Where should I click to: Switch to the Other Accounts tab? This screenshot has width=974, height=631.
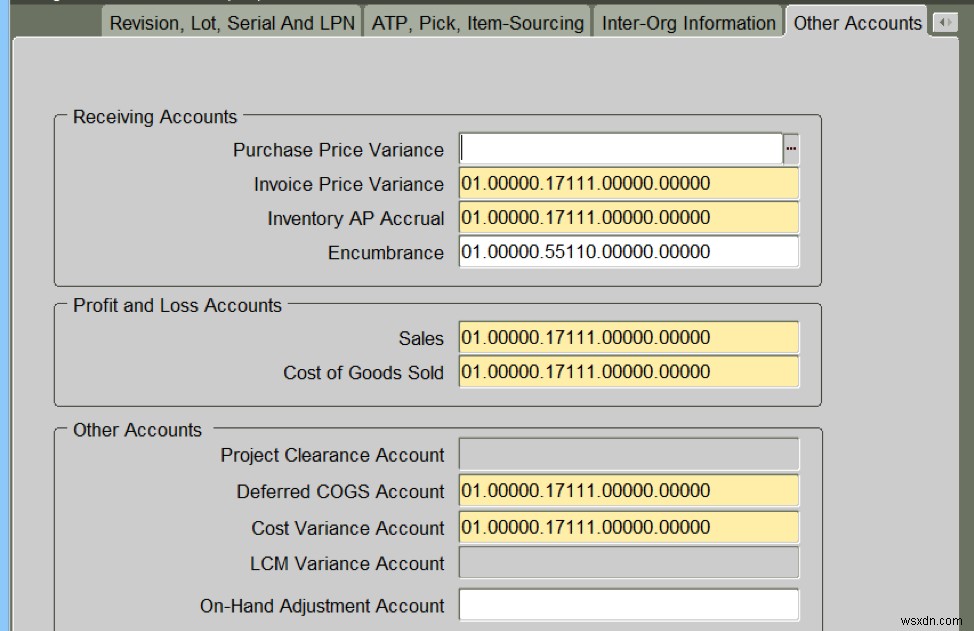[856, 21]
